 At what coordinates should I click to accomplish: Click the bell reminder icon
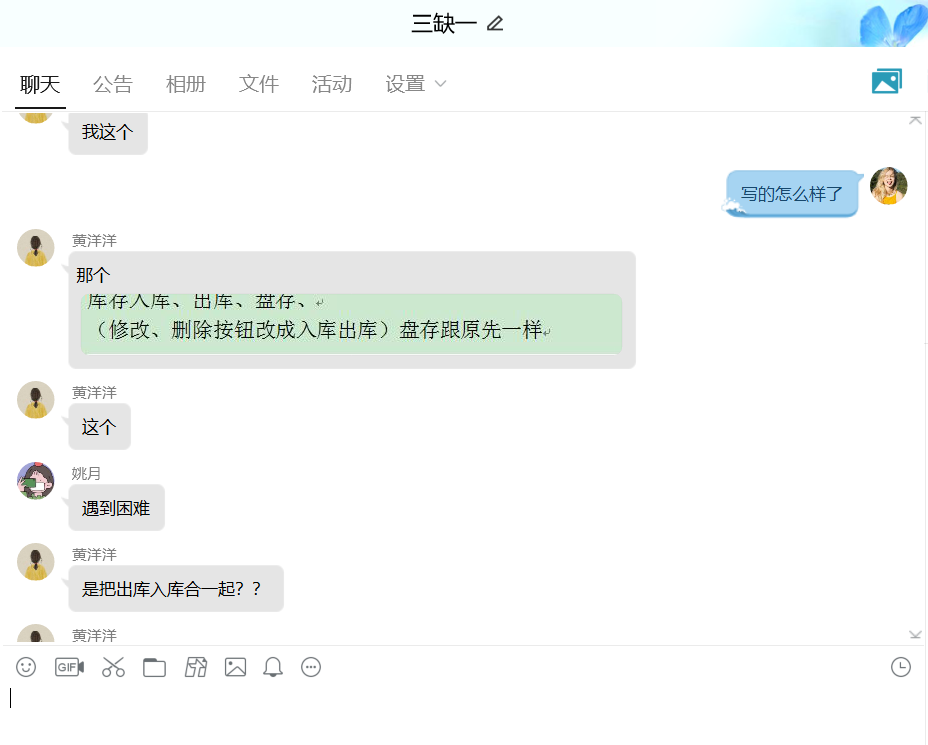pos(273,667)
